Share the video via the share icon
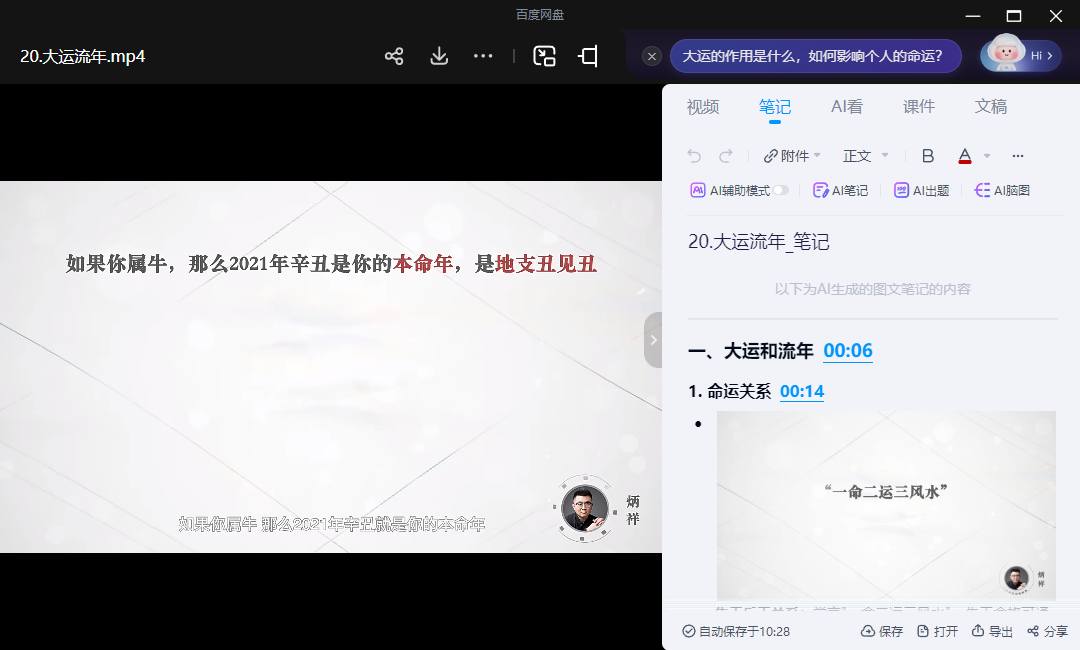This screenshot has width=1080, height=650. [x=394, y=57]
